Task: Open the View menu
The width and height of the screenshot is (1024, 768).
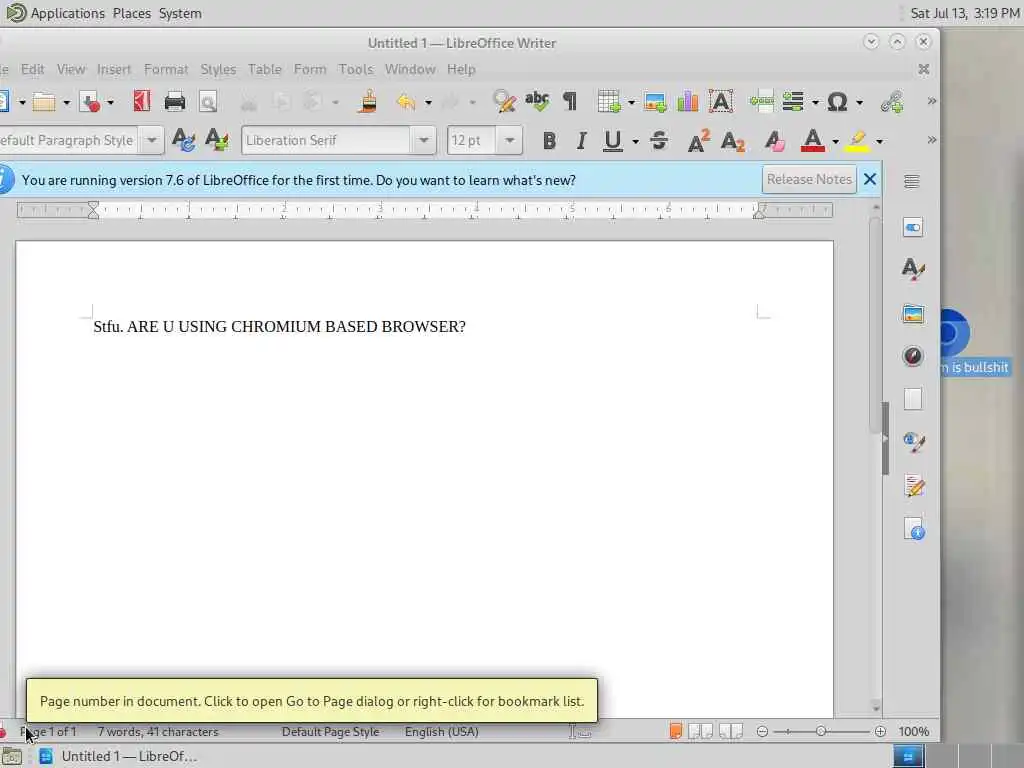Action: (x=71, y=69)
